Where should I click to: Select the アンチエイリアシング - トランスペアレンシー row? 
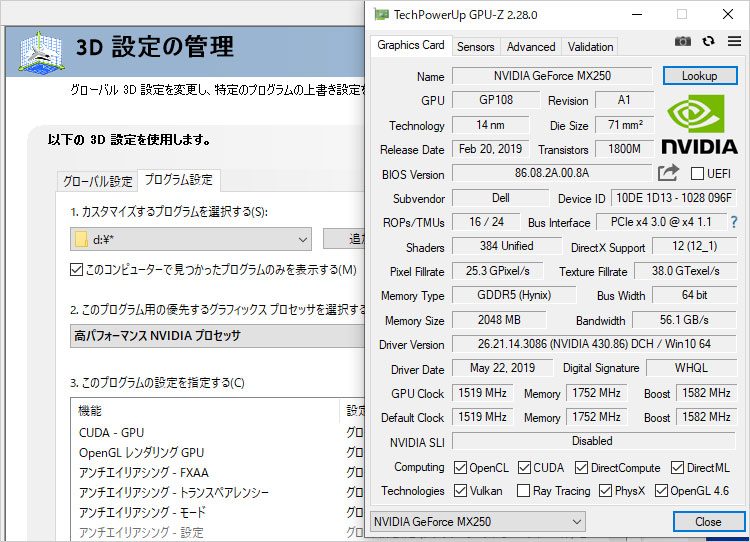[218, 493]
